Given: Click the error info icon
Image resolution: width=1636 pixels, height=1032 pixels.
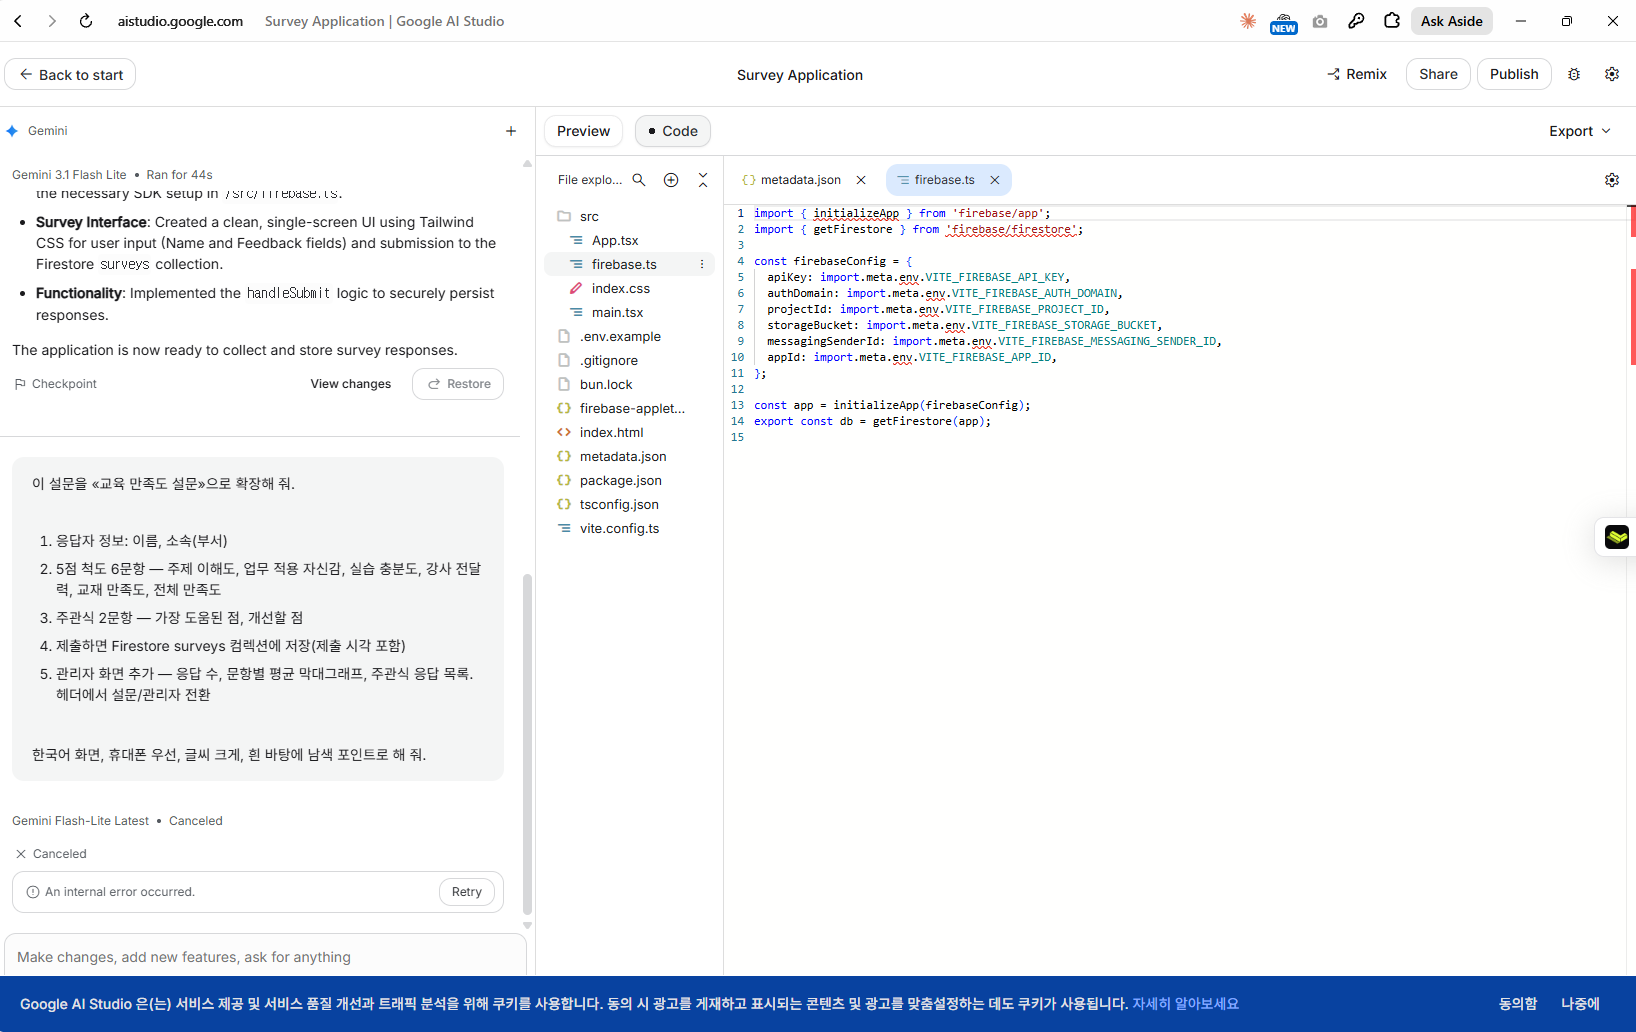Looking at the screenshot, I should click(33, 892).
